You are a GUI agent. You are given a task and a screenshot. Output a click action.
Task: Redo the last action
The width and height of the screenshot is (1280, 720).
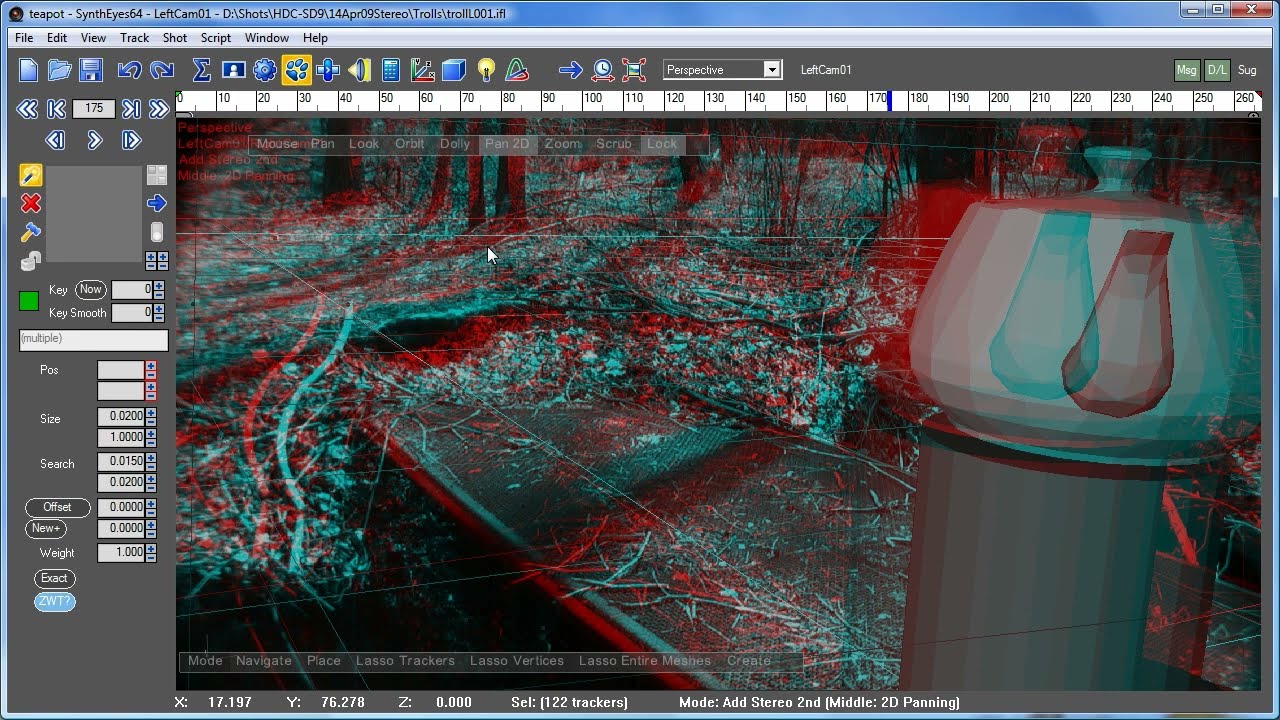(x=161, y=70)
